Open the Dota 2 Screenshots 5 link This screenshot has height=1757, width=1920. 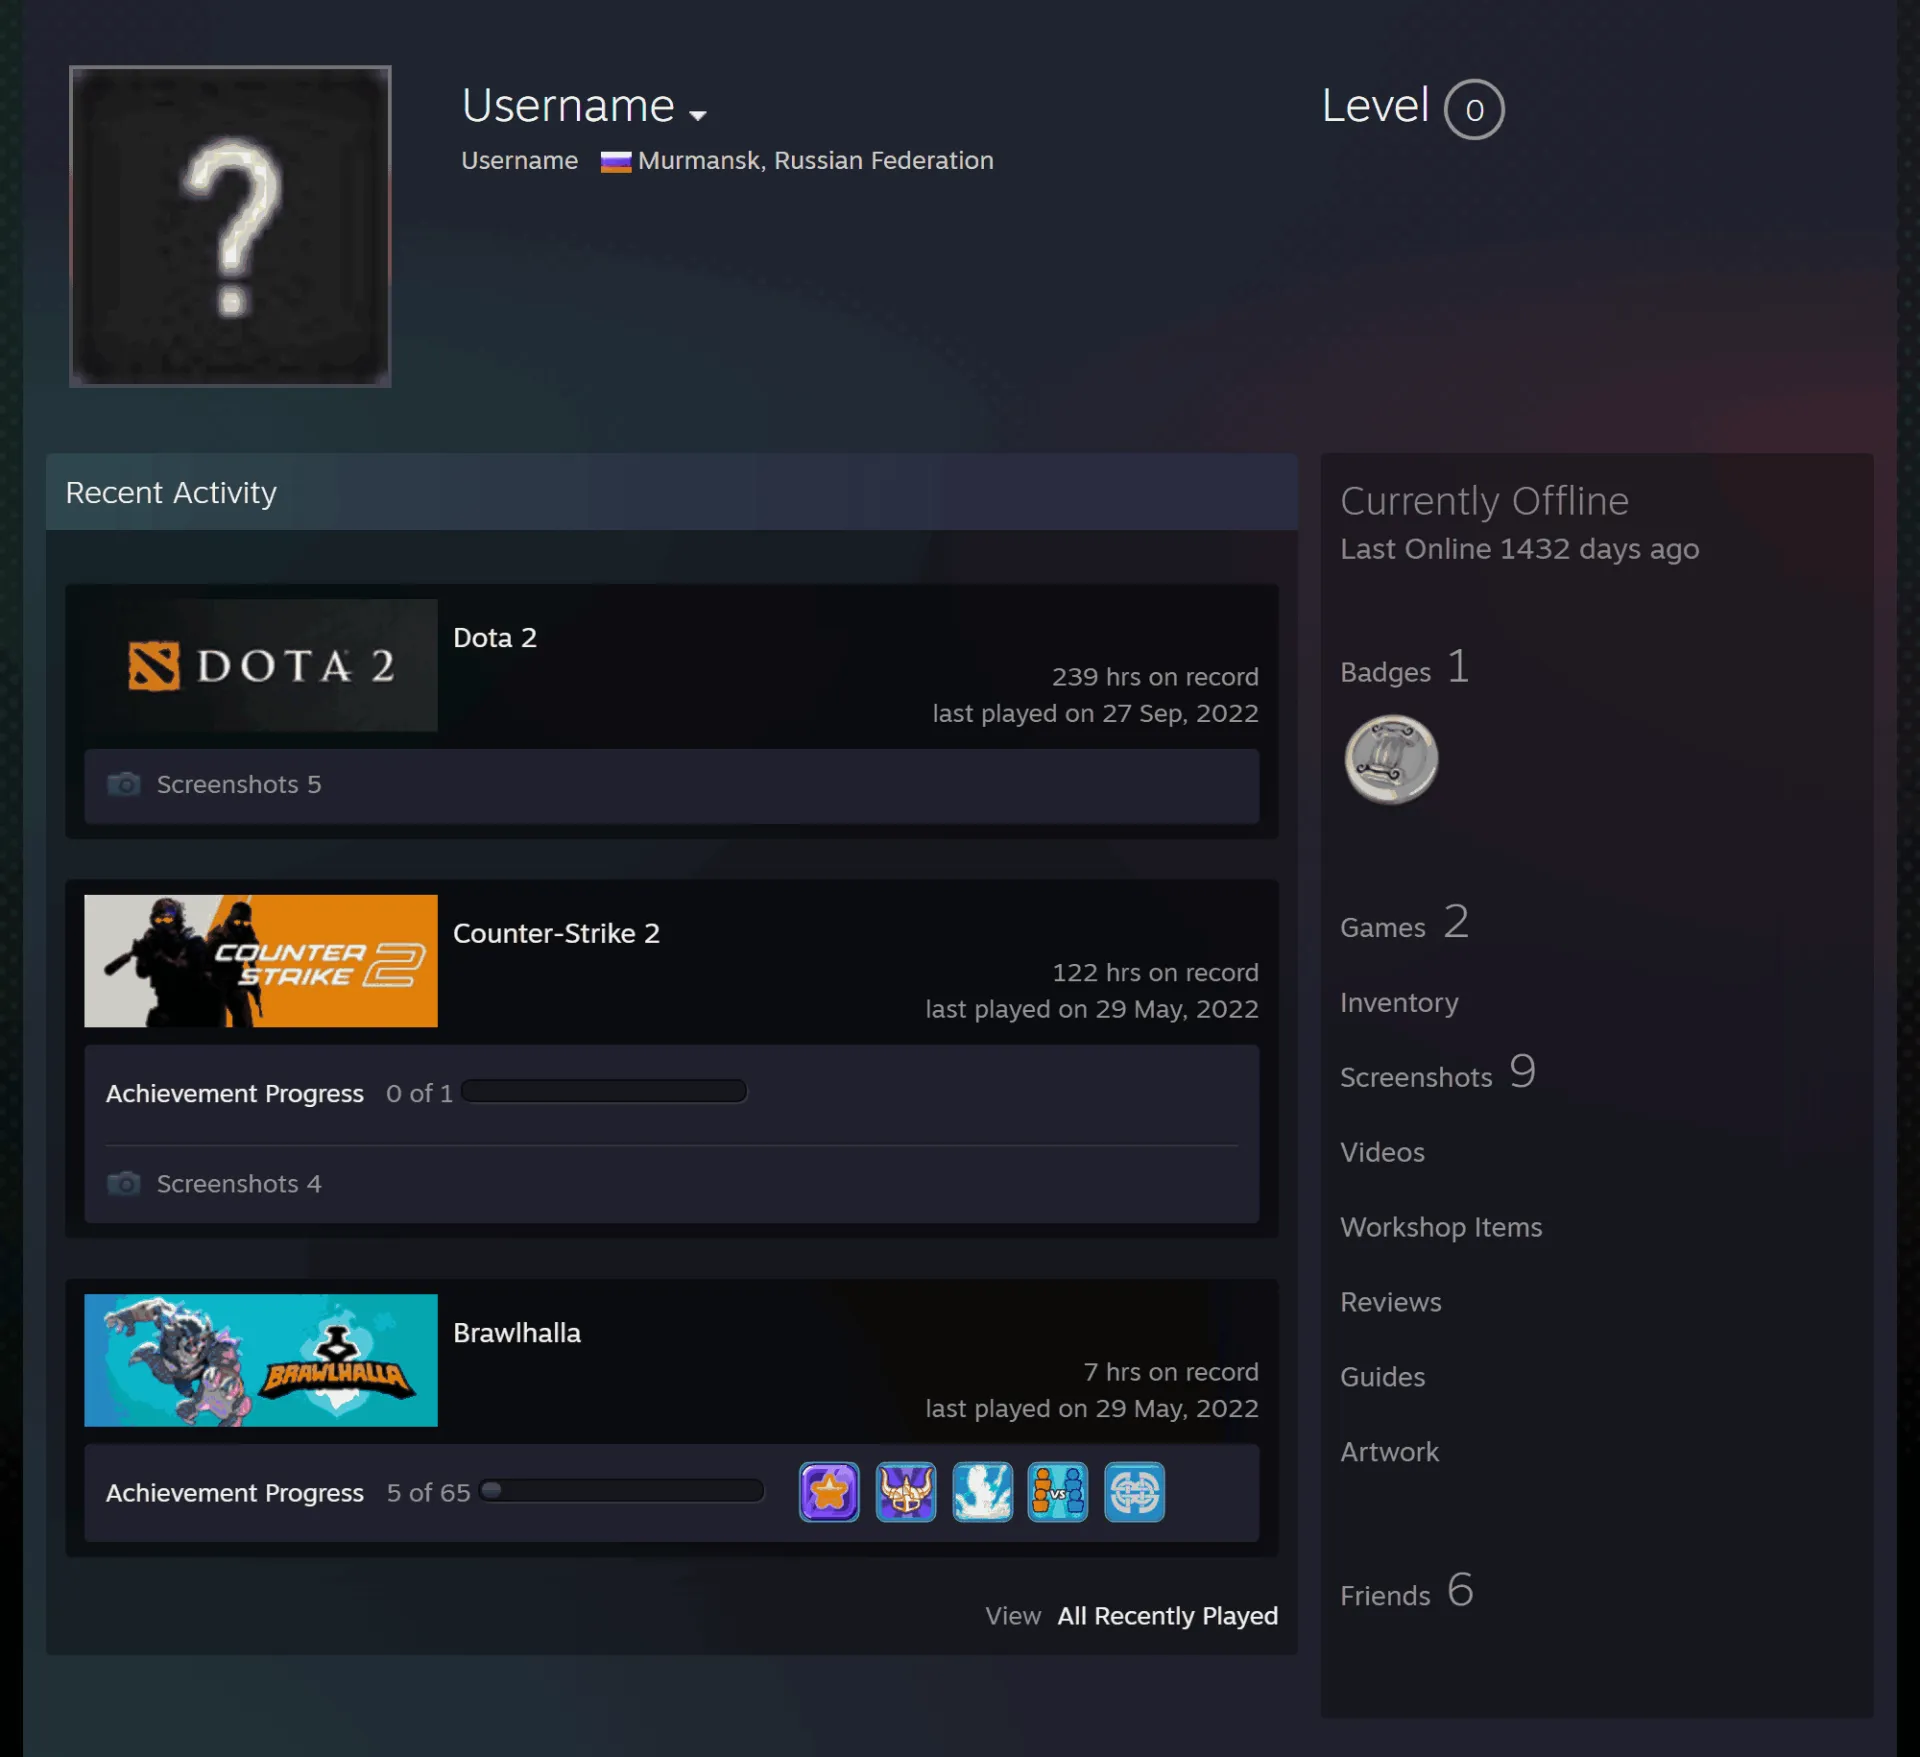pos(239,784)
